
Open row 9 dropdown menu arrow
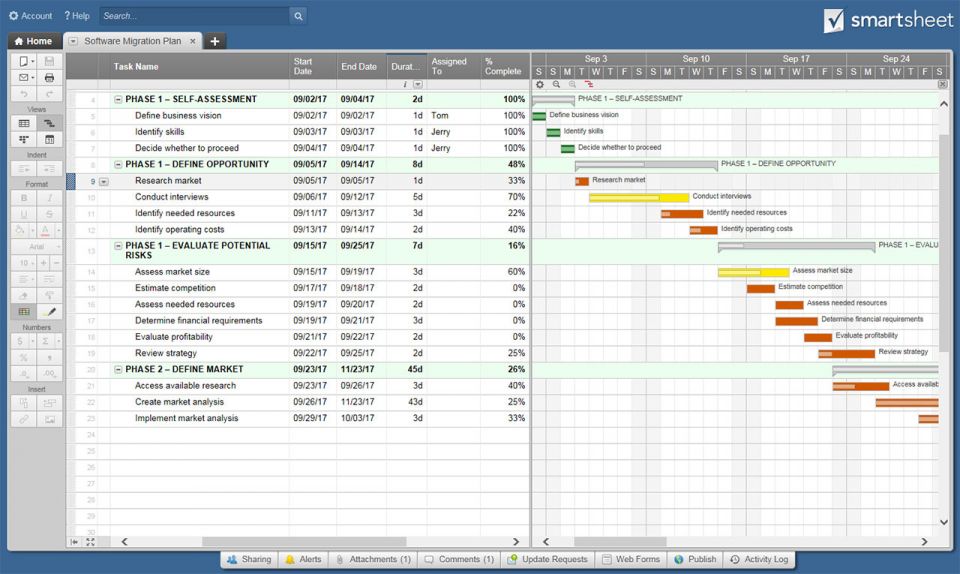coord(103,181)
